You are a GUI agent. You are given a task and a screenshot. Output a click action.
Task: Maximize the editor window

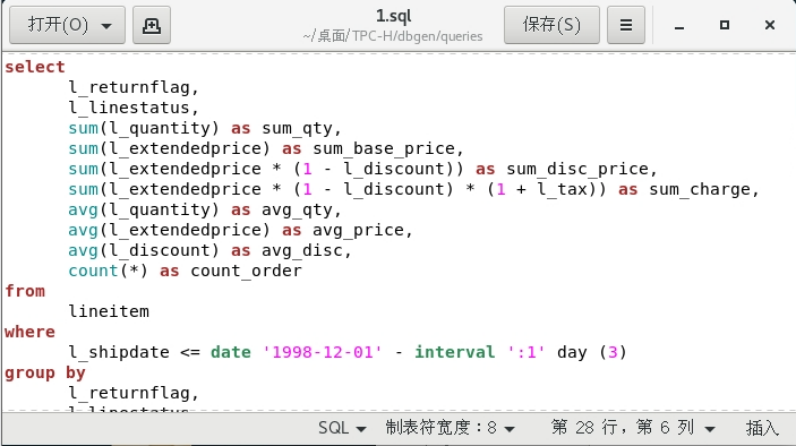click(x=724, y=25)
